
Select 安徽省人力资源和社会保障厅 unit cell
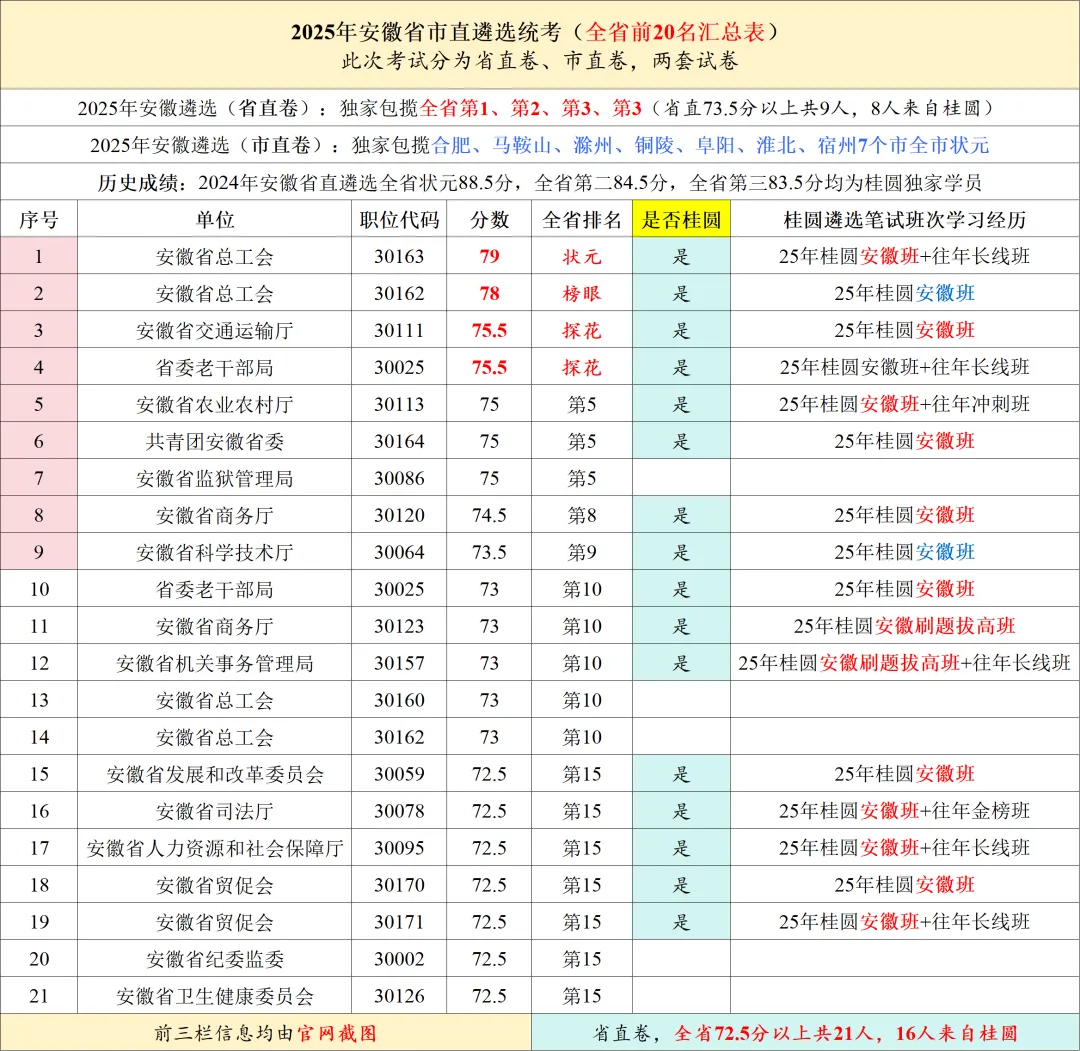click(214, 848)
